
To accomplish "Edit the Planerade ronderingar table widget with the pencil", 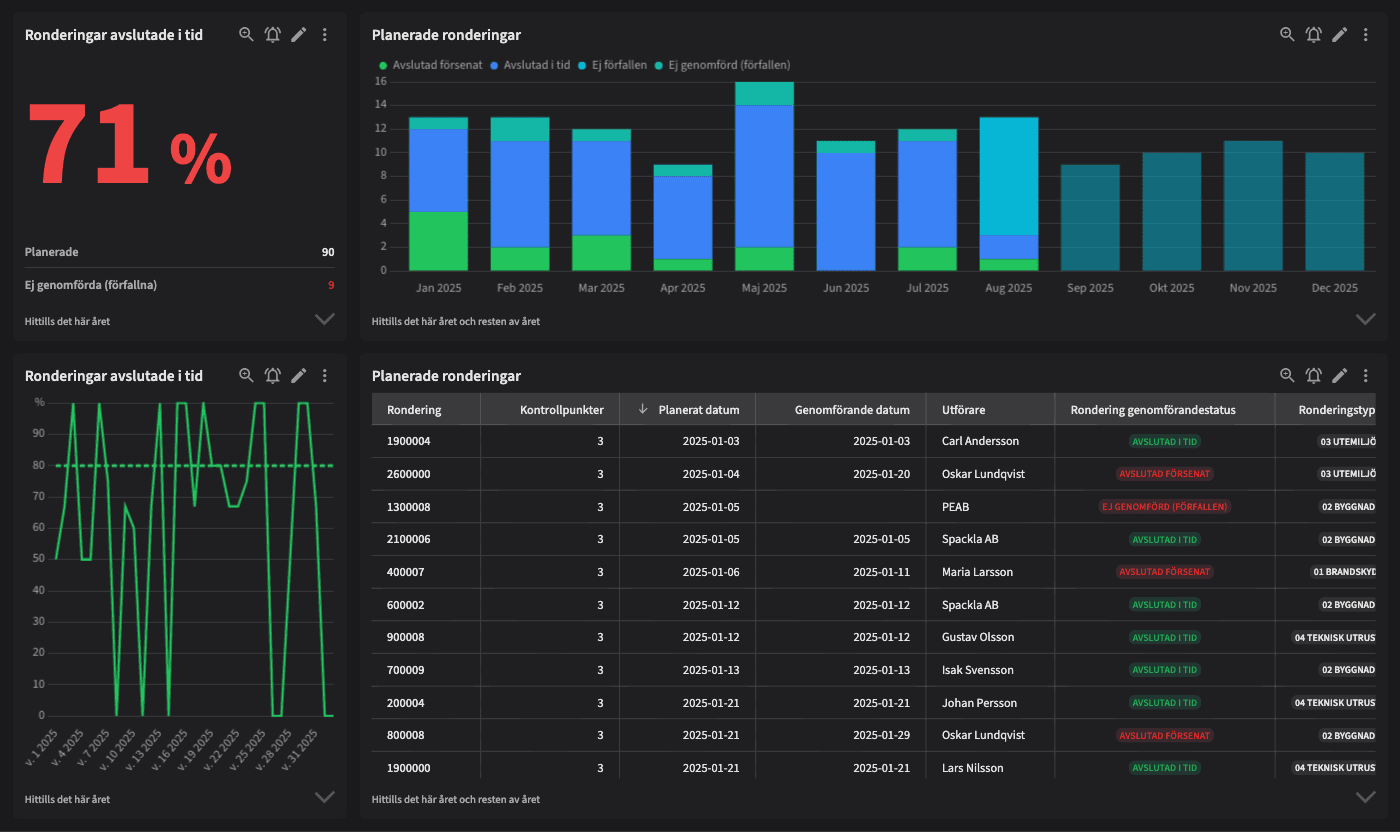I will coord(1339,376).
